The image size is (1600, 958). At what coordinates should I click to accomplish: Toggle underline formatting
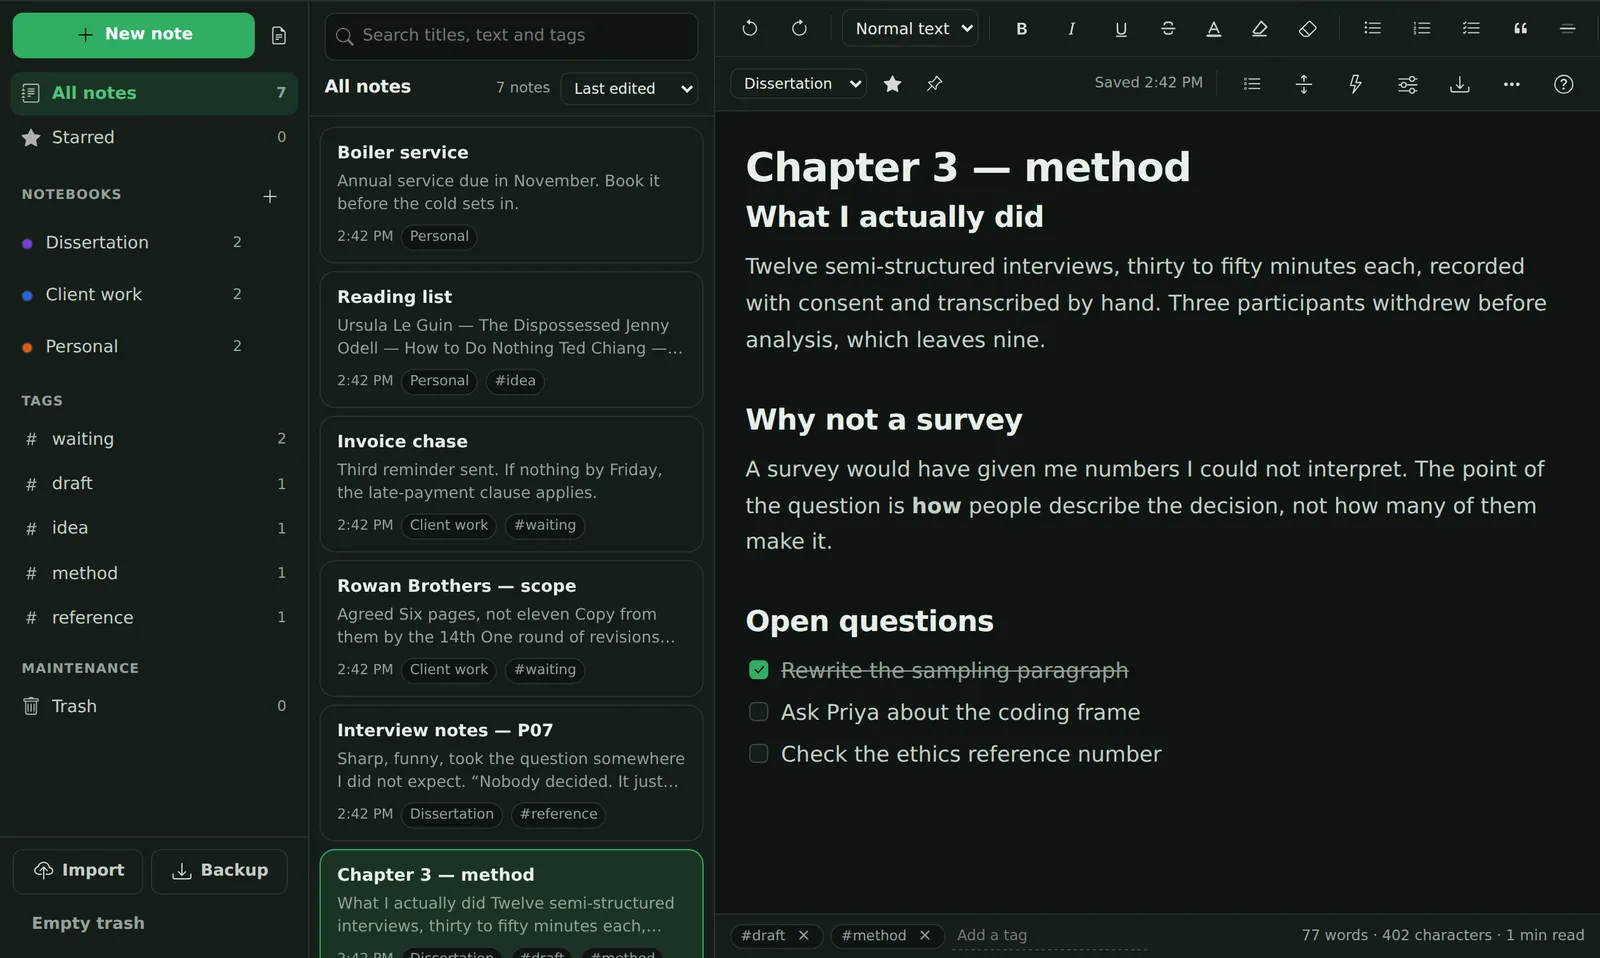click(x=1121, y=29)
